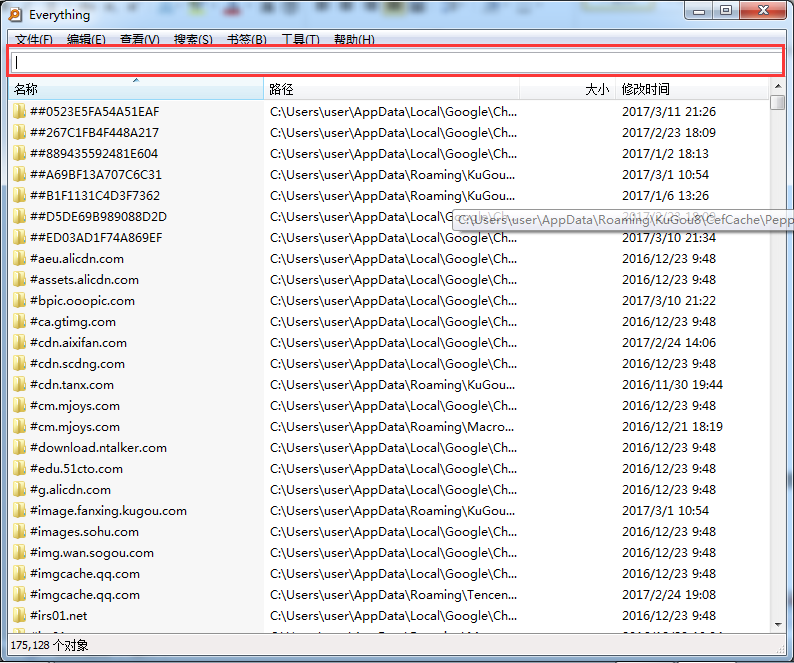The image size is (794, 663).
Task: Select folder icon of ##ED03AD1F74A869EF
Action: click(x=19, y=238)
